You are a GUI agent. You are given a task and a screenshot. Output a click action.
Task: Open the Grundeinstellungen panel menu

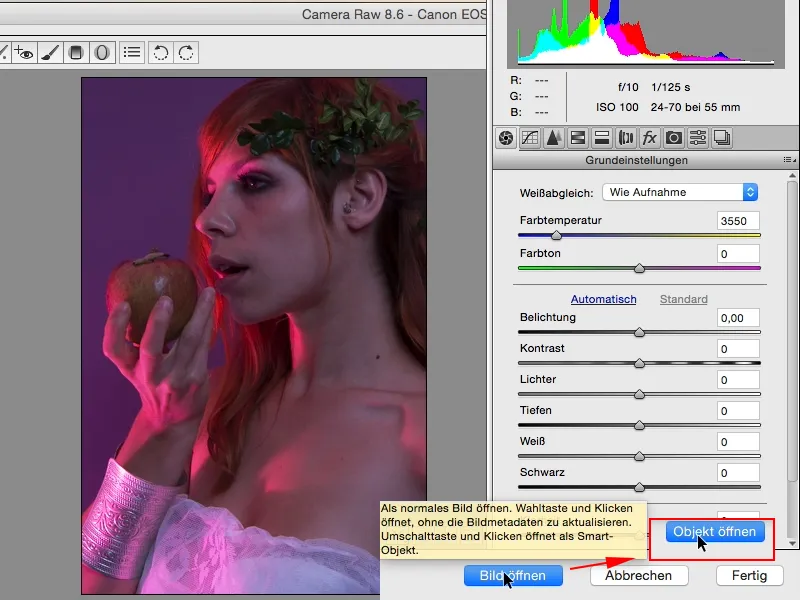[789, 160]
